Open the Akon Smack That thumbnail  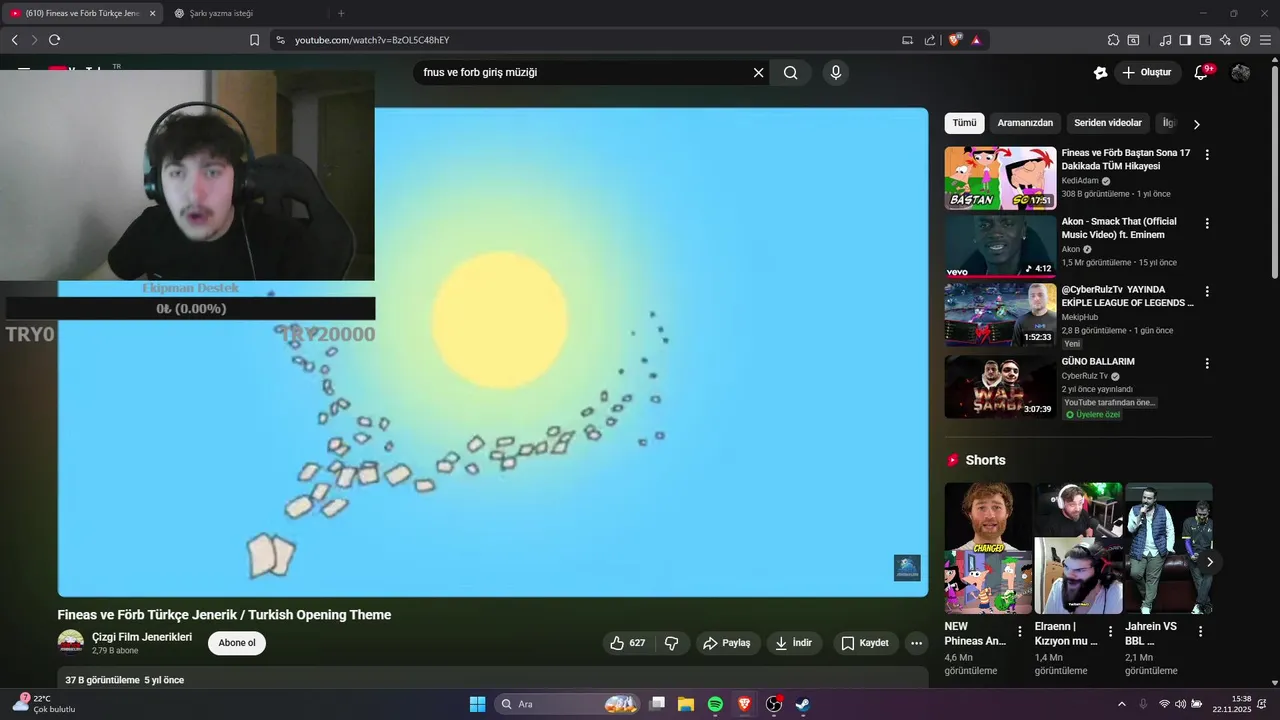point(1000,246)
